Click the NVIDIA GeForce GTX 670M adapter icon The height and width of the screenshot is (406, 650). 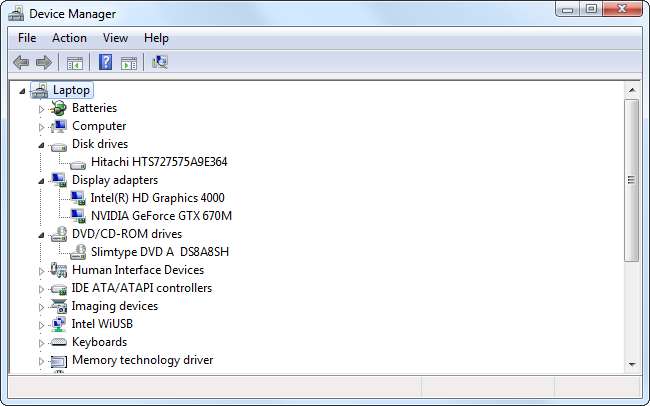78,216
